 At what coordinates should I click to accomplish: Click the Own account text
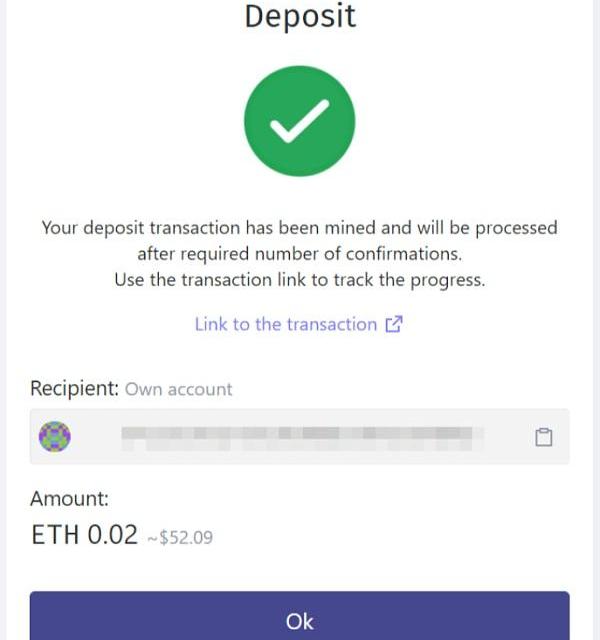tap(178, 389)
